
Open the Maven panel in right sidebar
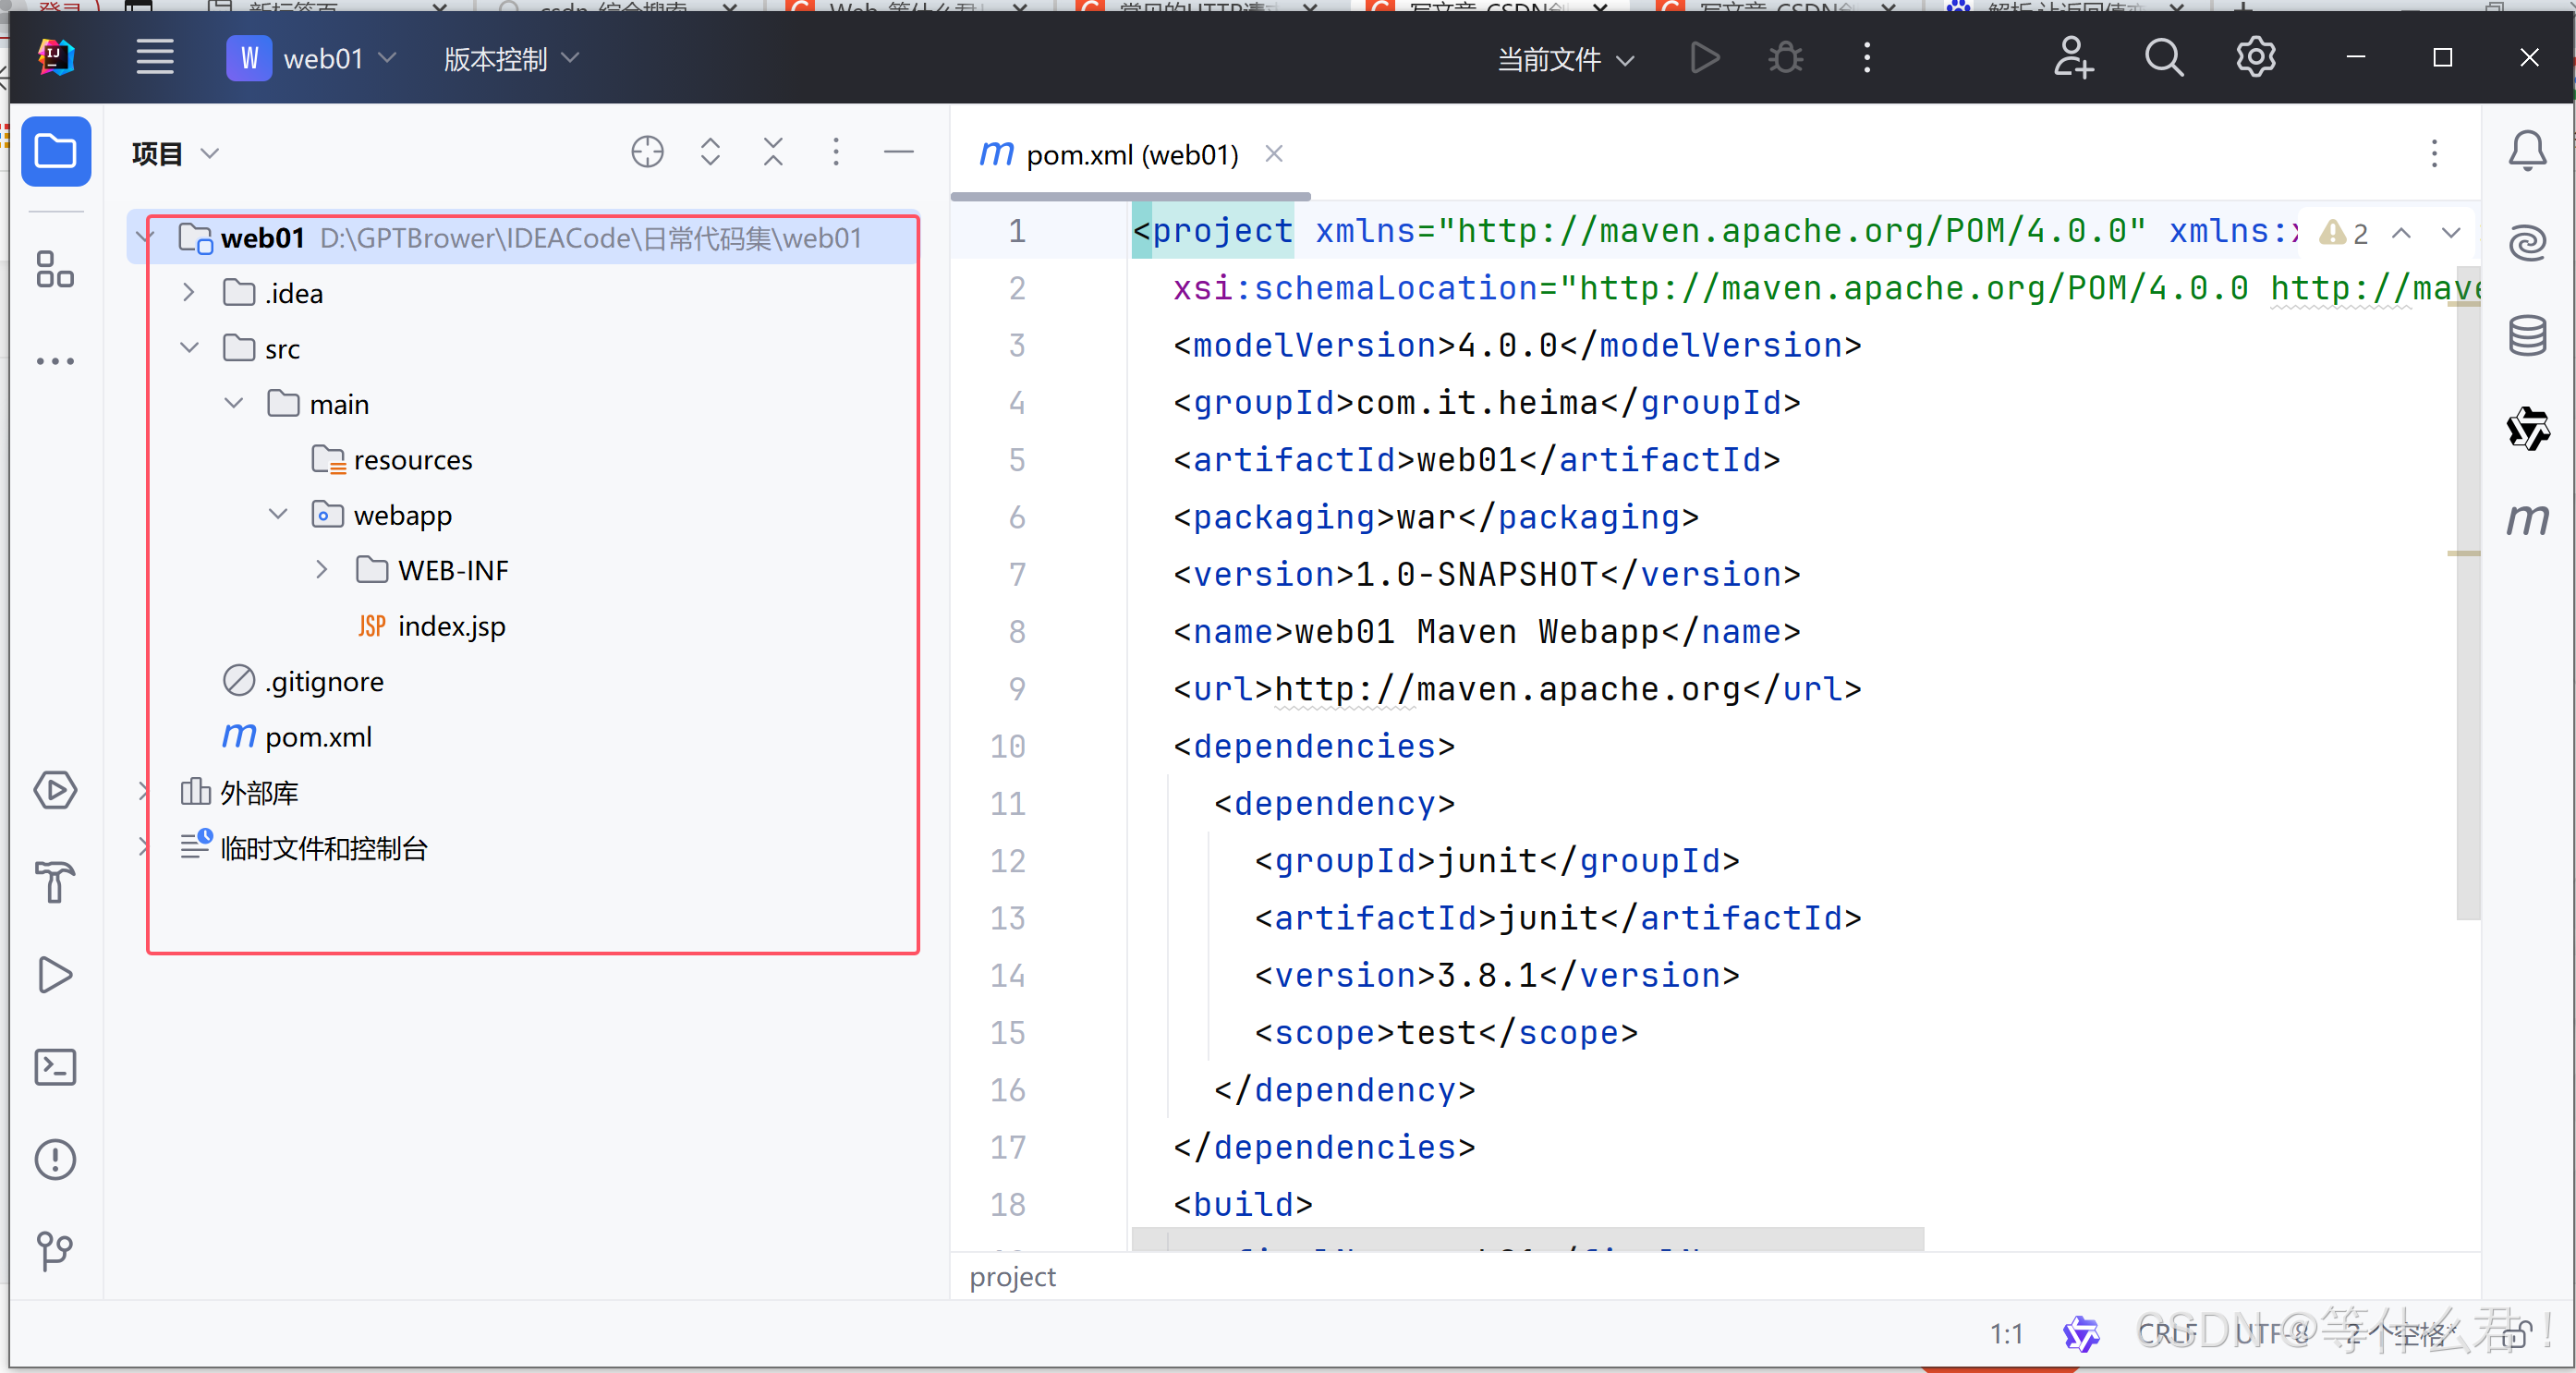(2527, 519)
